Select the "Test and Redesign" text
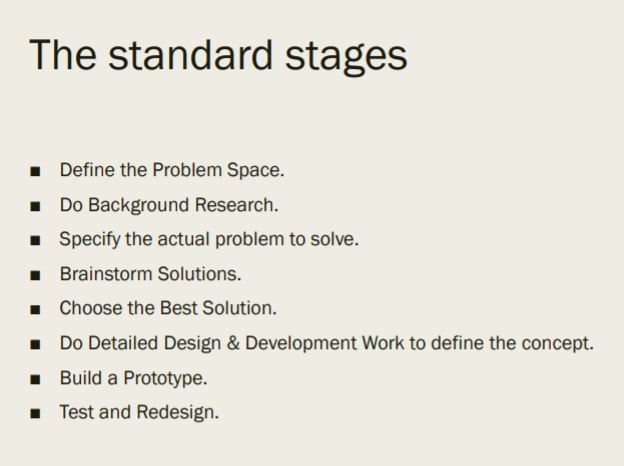 (x=138, y=412)
